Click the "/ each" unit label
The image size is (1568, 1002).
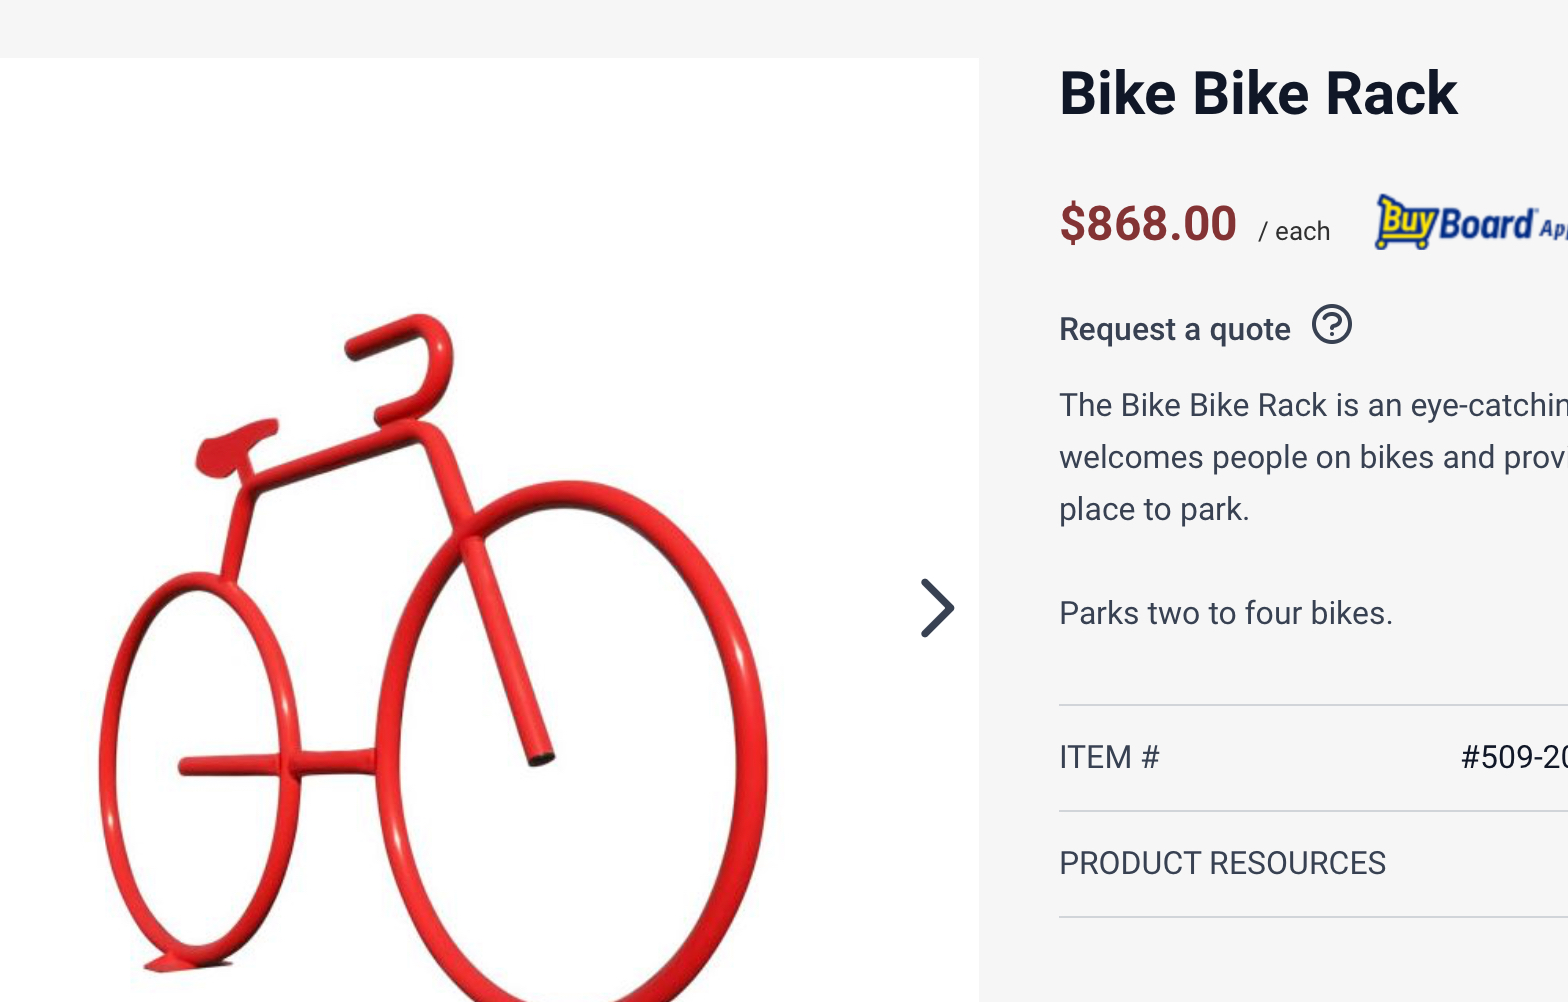coord(1294,231)
